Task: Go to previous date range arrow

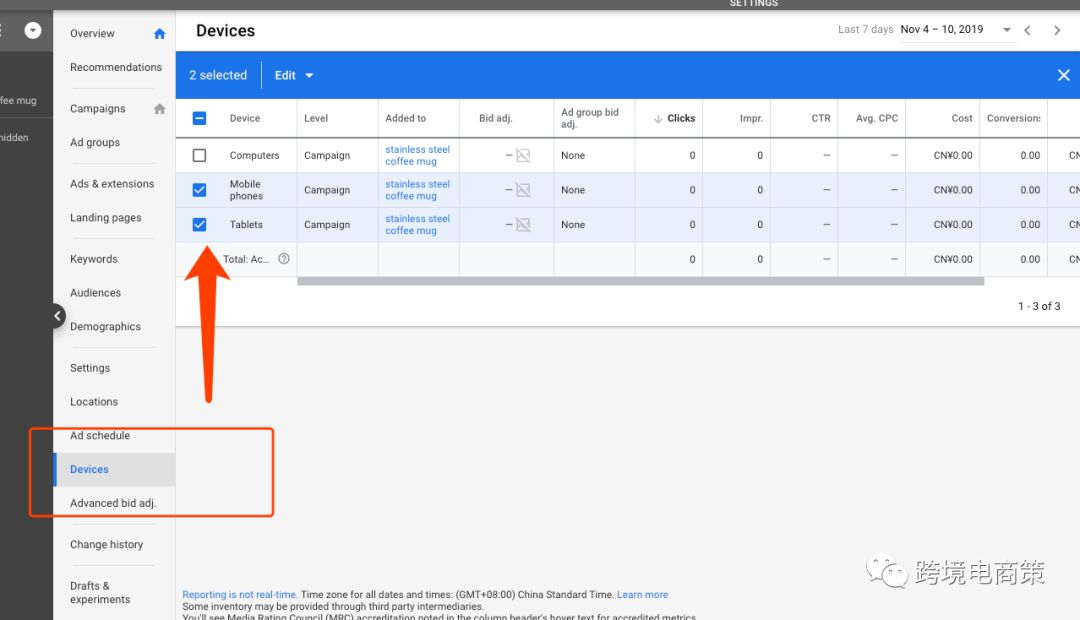Action: click(1027, 30)
